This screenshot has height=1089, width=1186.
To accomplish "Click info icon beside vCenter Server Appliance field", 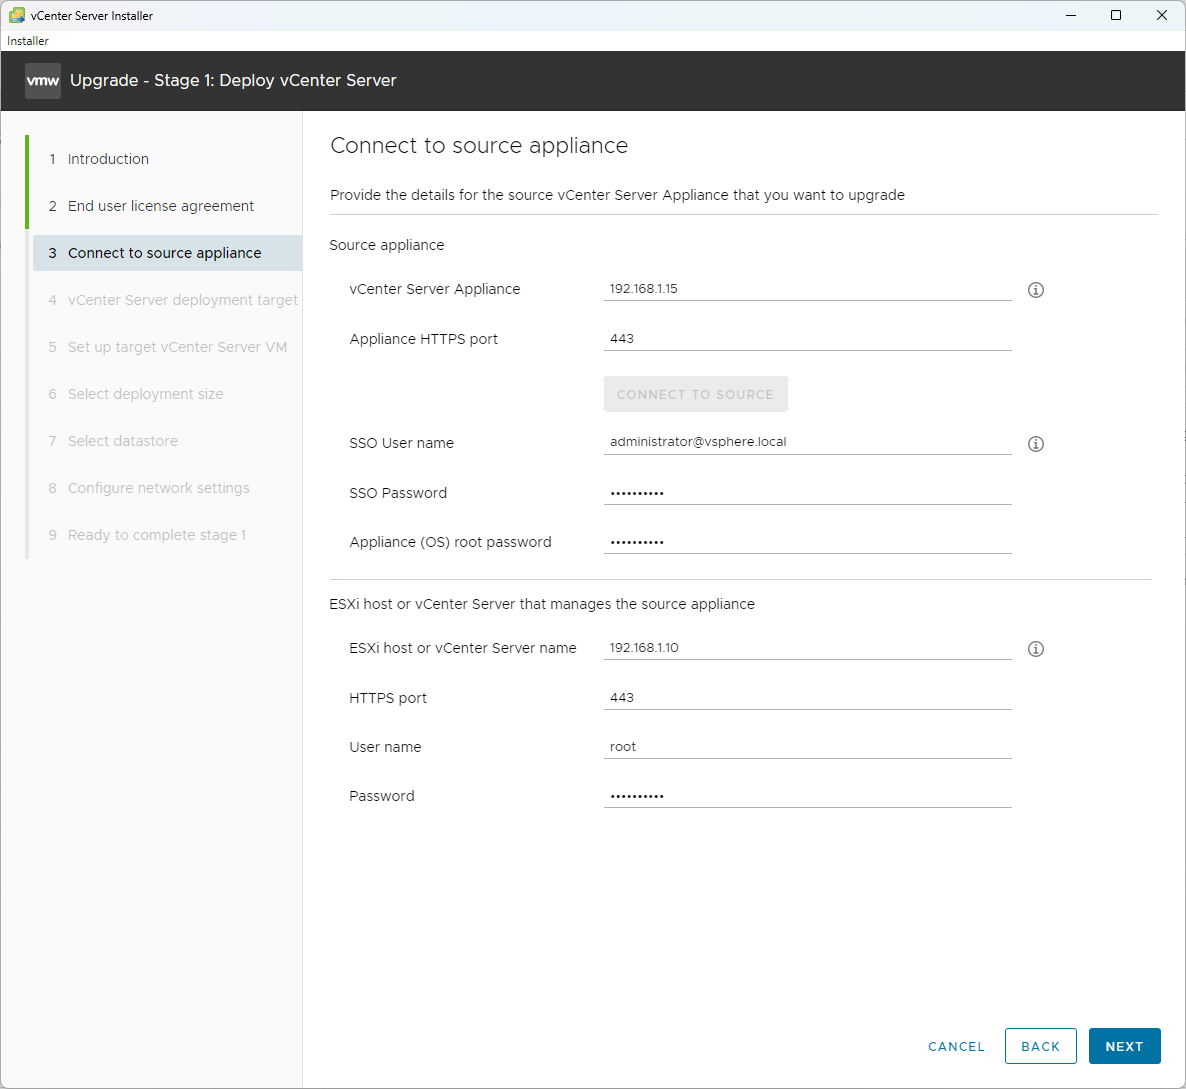I will [x=1036, y=290].
